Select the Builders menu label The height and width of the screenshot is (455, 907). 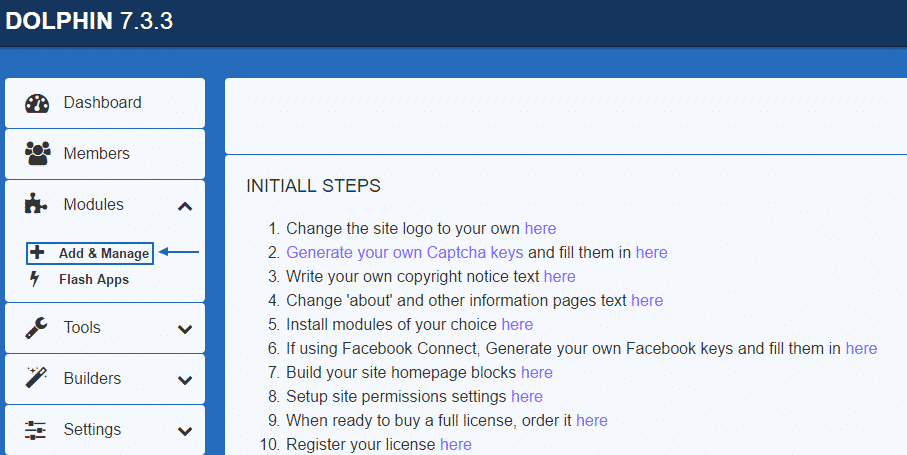93,378
